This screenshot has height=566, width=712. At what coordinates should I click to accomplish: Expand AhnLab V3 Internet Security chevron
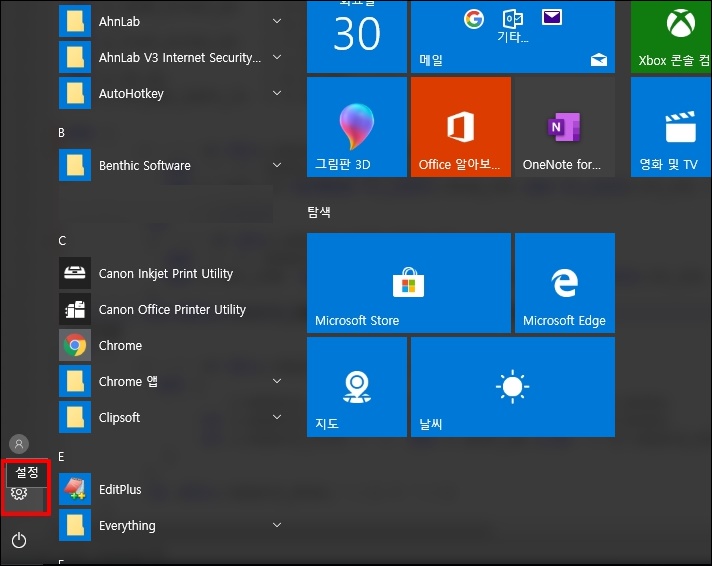(x=277, y=57)
